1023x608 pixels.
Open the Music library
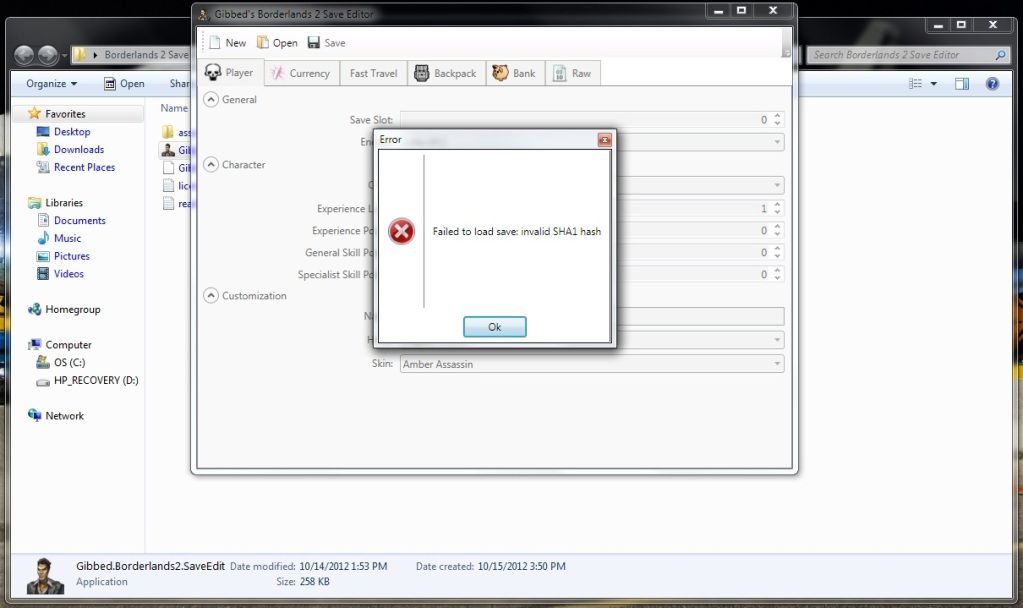pos(67,238)
